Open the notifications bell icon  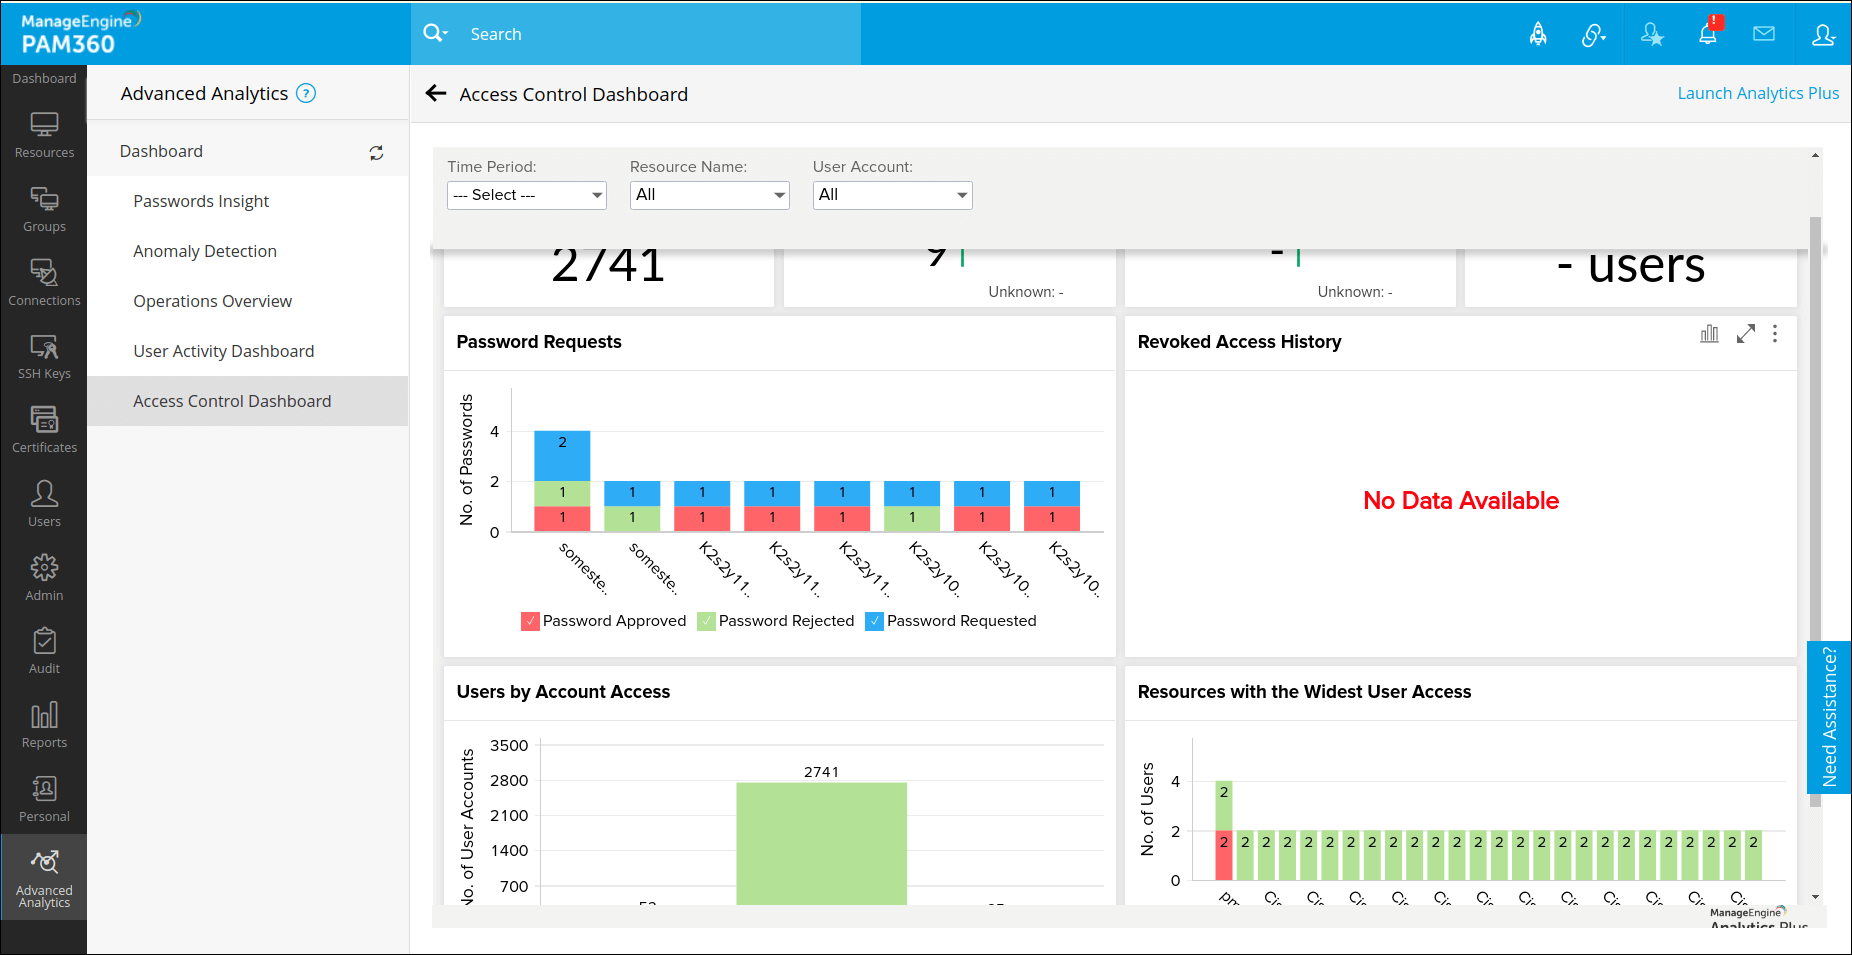click(x=1708, y=34)
